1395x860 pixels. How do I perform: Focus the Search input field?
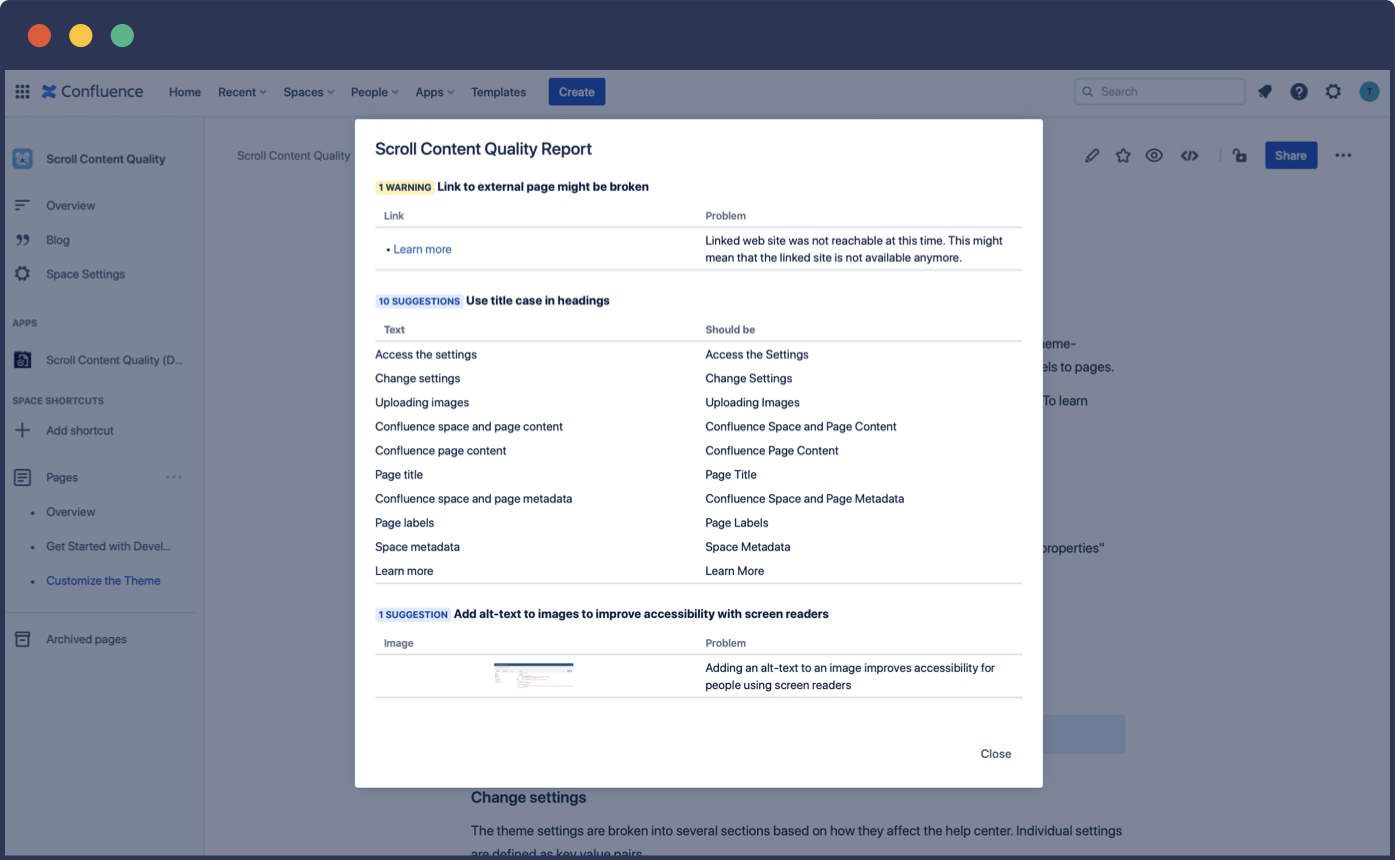pyautogui.click(x=1160, y=92)
